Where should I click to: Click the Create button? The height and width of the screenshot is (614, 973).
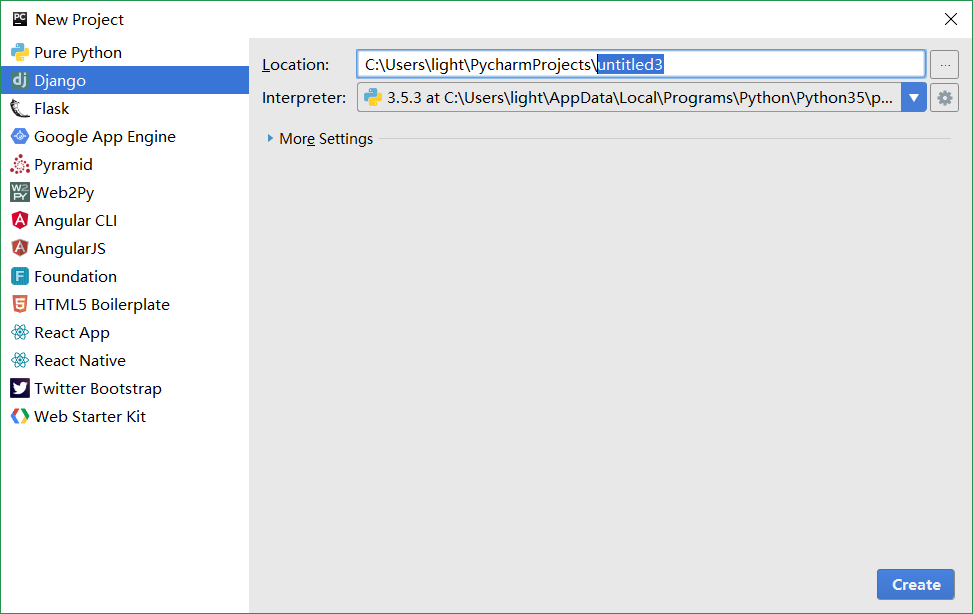[915, 584]
